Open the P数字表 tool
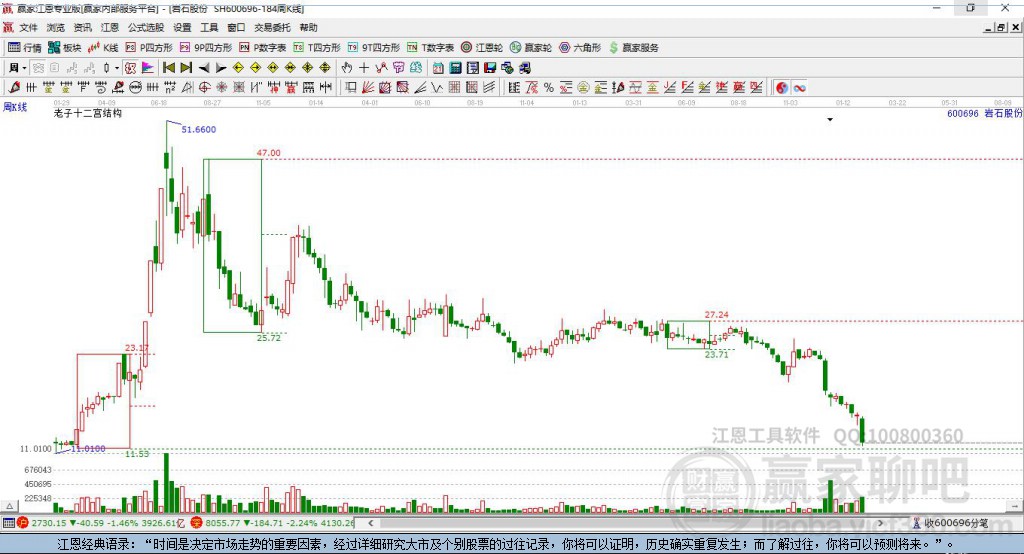 [263, 48]
